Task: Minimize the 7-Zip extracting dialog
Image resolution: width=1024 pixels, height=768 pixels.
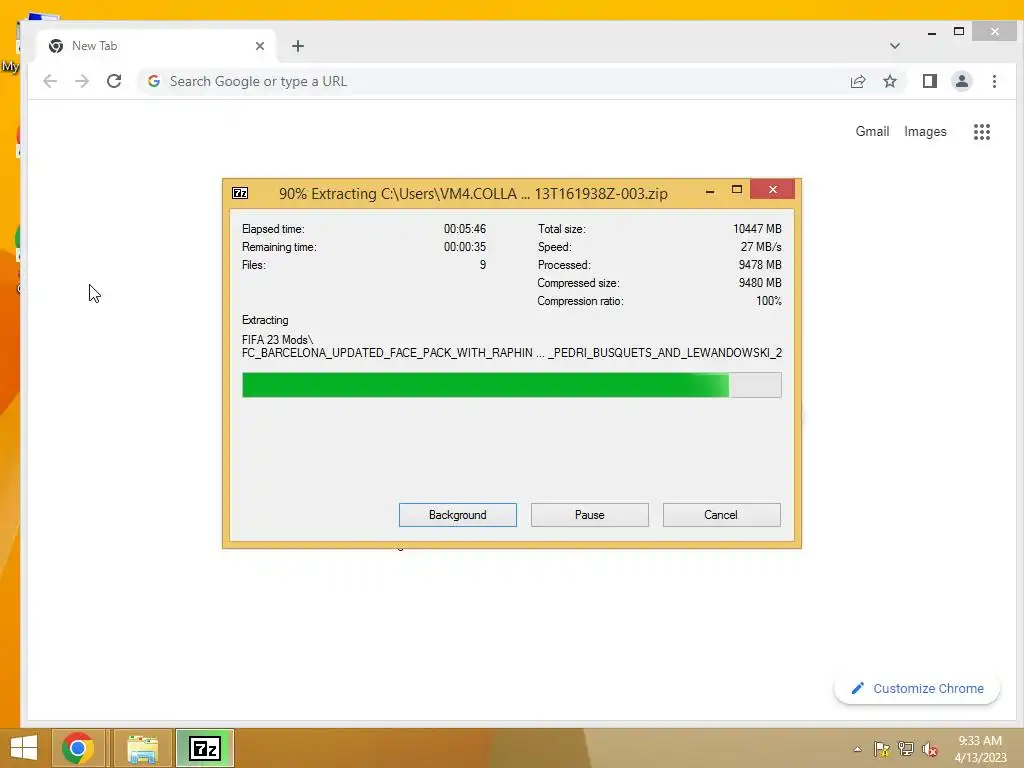Action: (x=710, y=191)
